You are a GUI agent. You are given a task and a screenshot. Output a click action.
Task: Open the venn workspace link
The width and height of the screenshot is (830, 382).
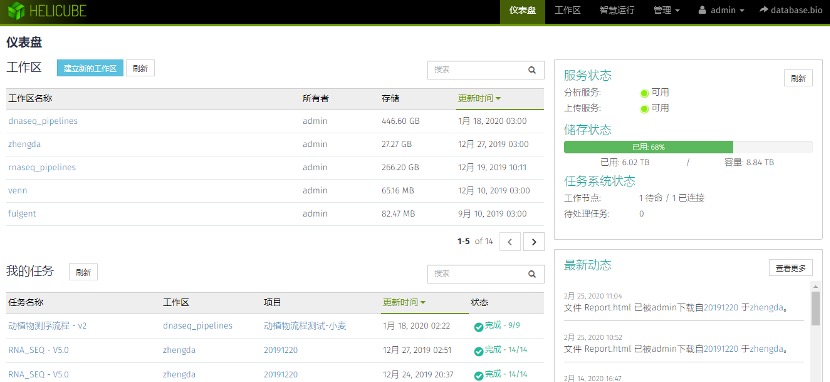[x=17, y=190]
